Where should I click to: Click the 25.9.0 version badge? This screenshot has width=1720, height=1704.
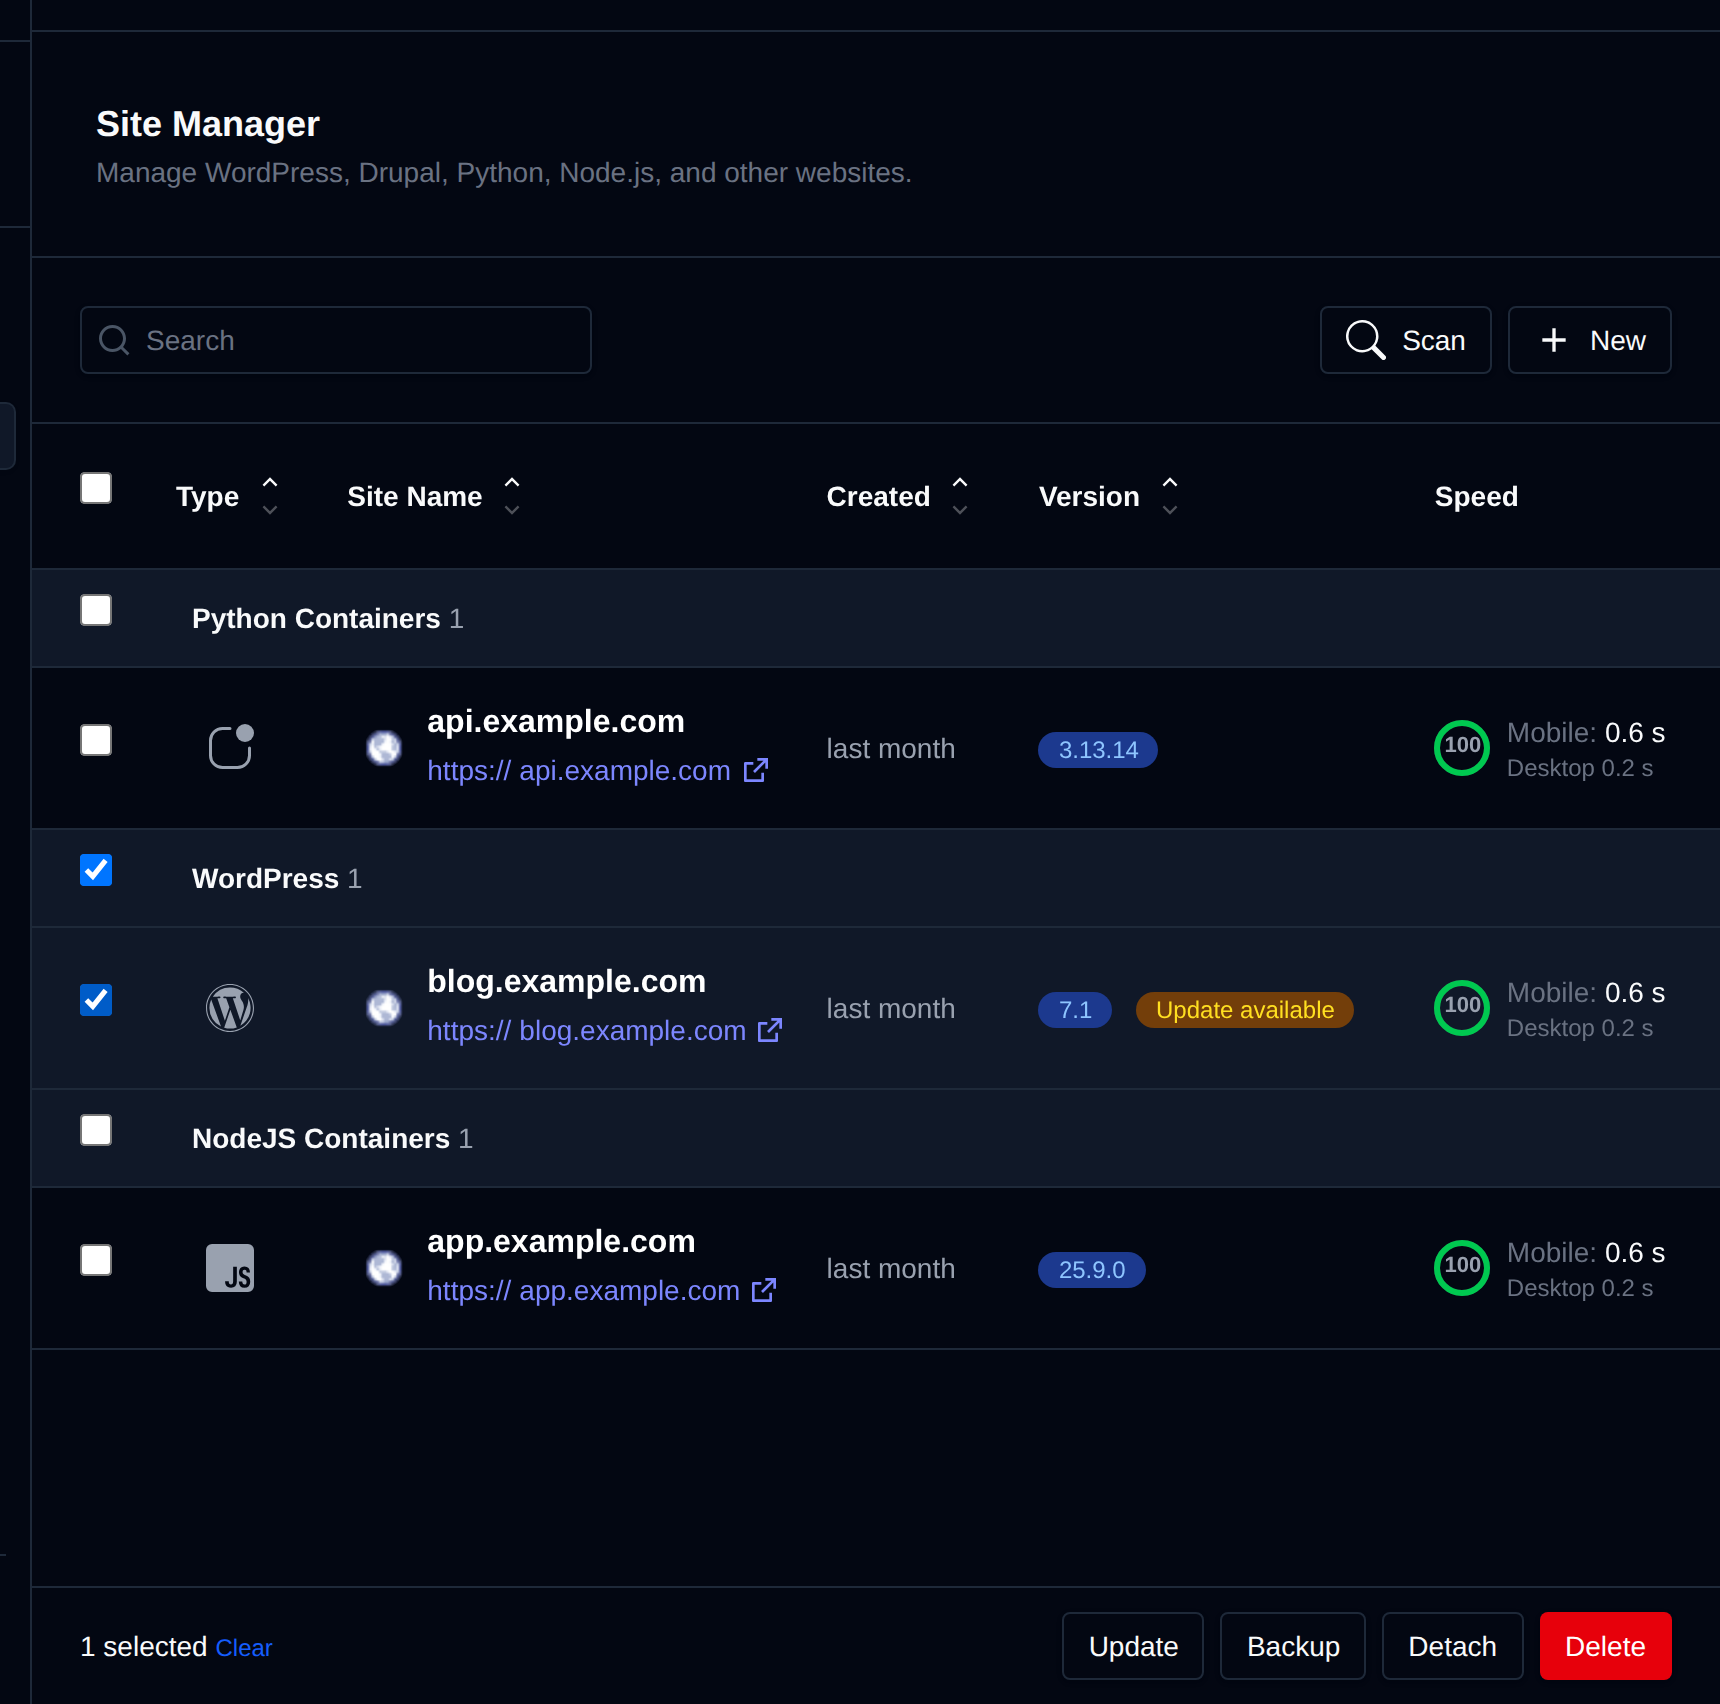click(x=1092, y=1270)
